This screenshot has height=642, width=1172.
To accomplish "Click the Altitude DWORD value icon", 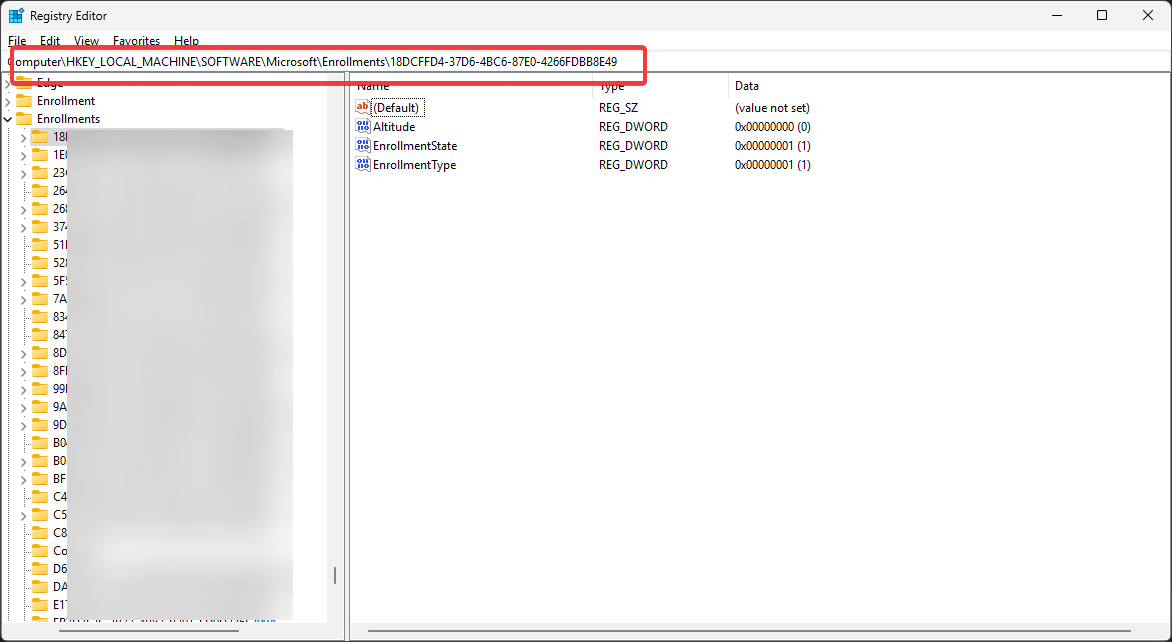I will (x=362, y=127).
